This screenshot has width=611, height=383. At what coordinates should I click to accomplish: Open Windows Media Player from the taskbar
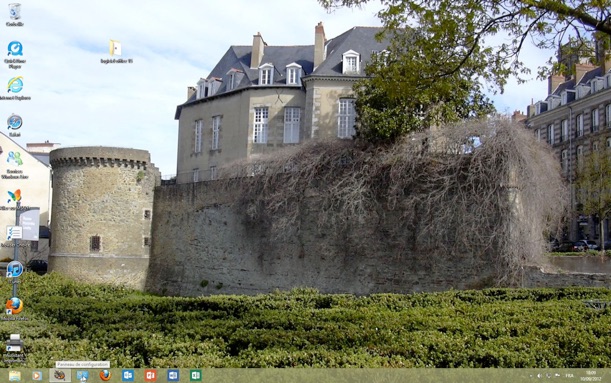click(x=37, y=376)
